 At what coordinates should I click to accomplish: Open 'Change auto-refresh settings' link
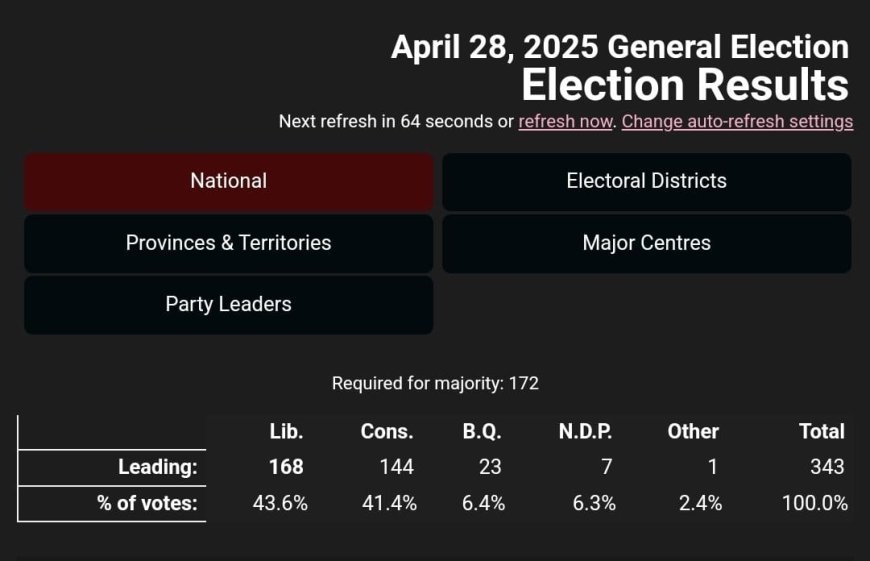pyautogui.click(x=737, y=121)
